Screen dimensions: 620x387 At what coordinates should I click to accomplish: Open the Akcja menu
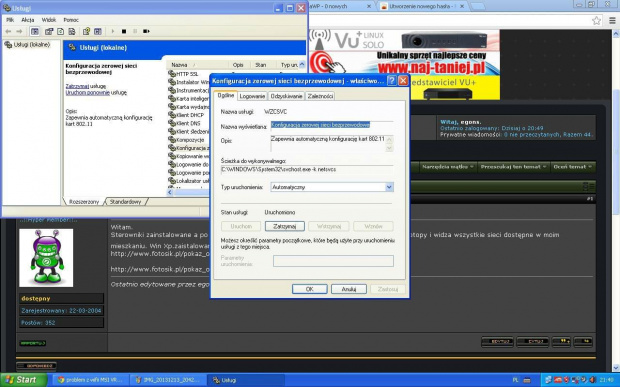point(28,20)
